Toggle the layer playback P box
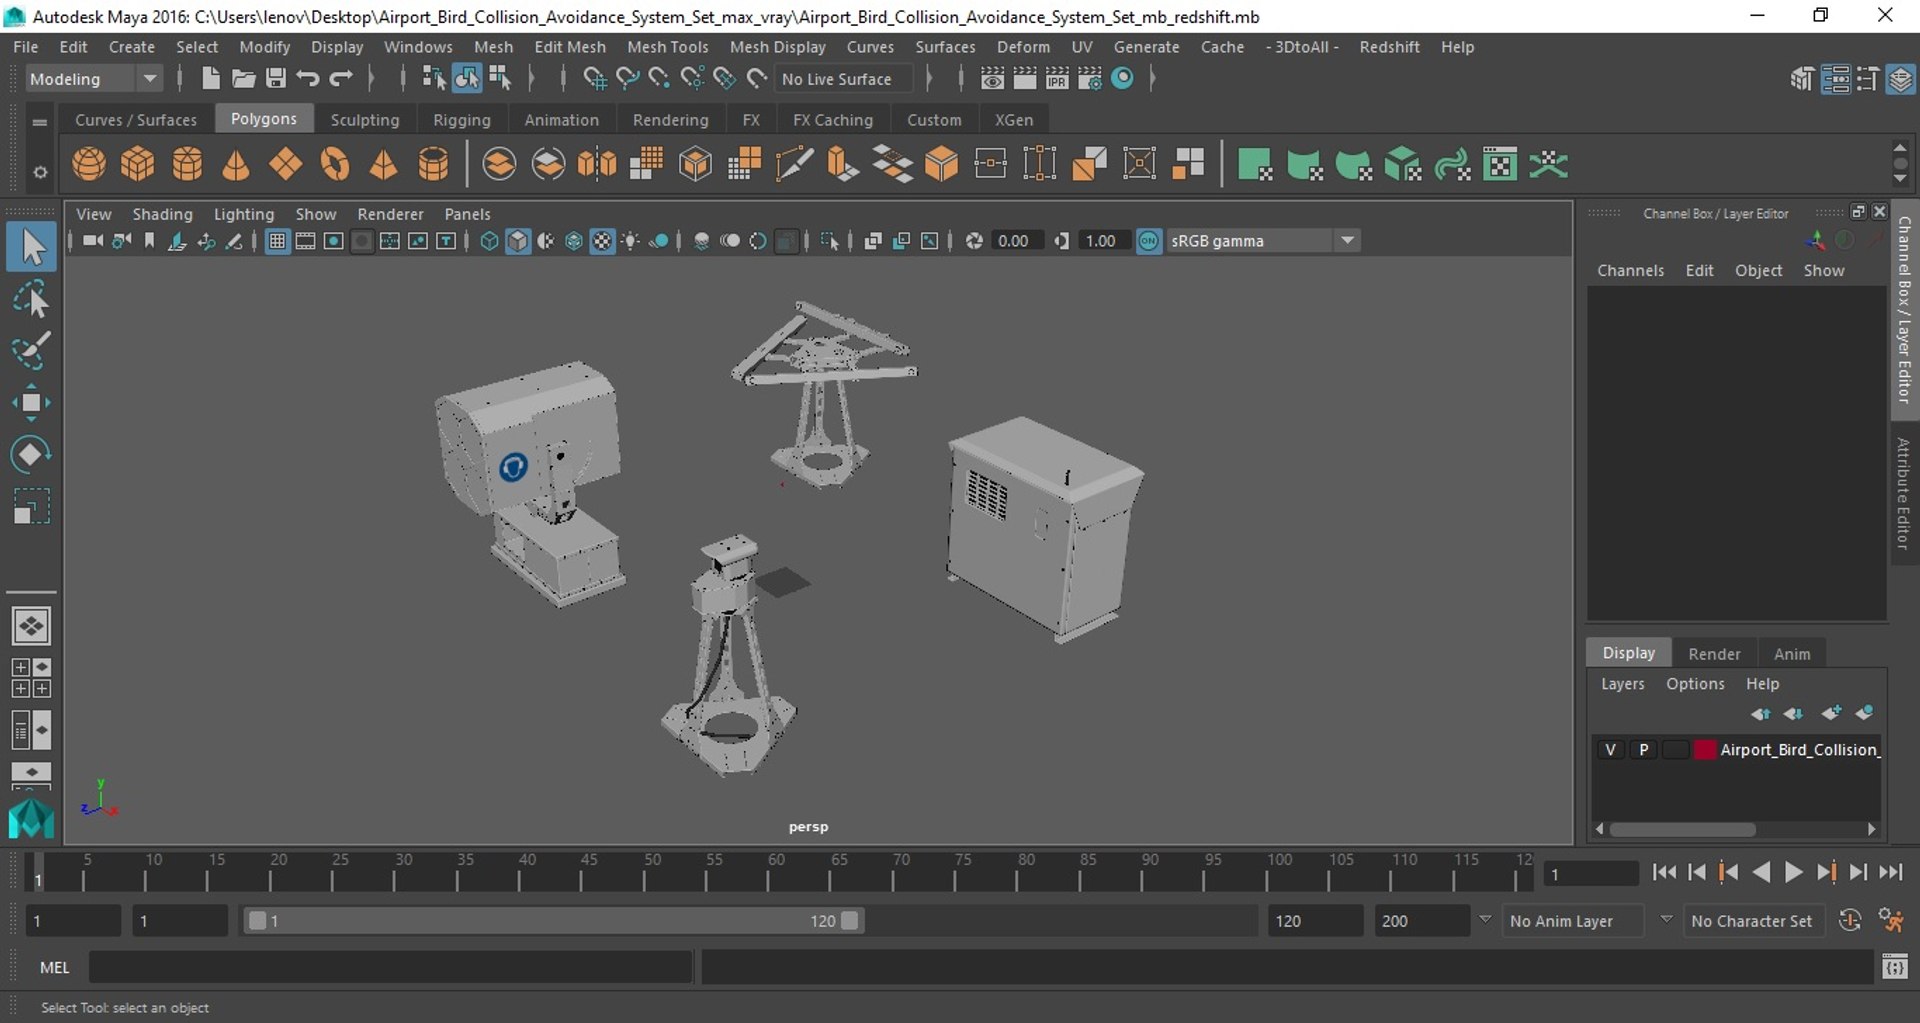The image size is (1920, 1023). coord(1643,750)
